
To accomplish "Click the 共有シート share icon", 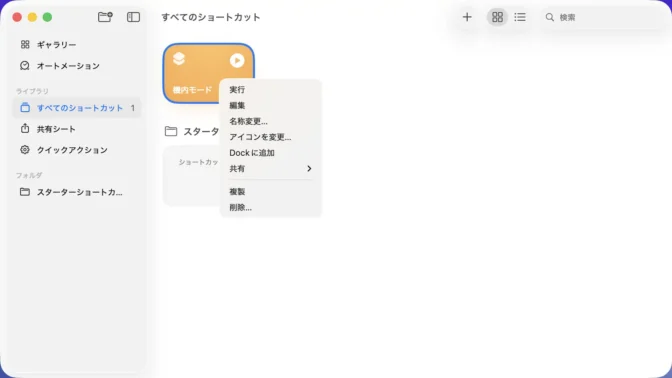I will (x=25, y=129).
